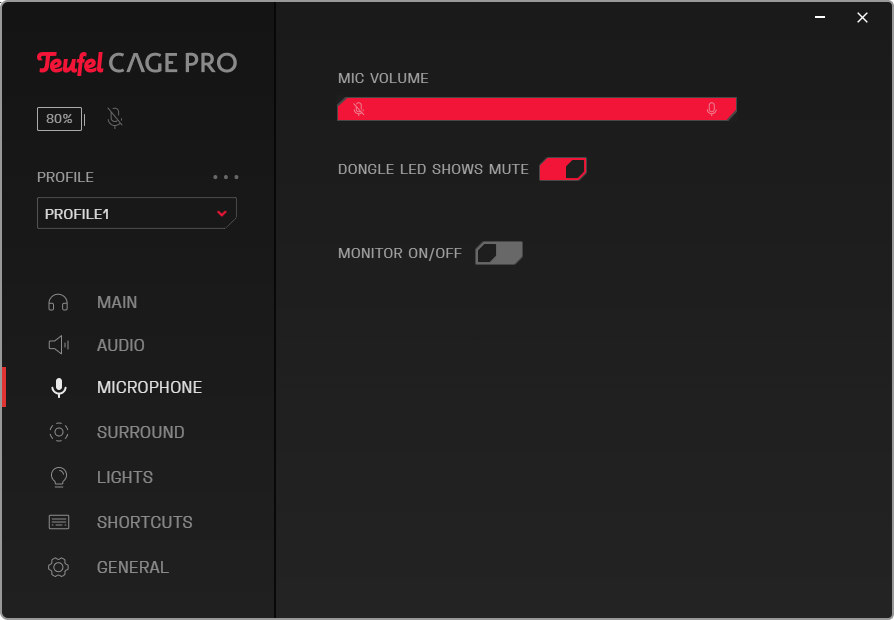
Task: Click the mic icon at the slider's right end
Action: point(711,109)
